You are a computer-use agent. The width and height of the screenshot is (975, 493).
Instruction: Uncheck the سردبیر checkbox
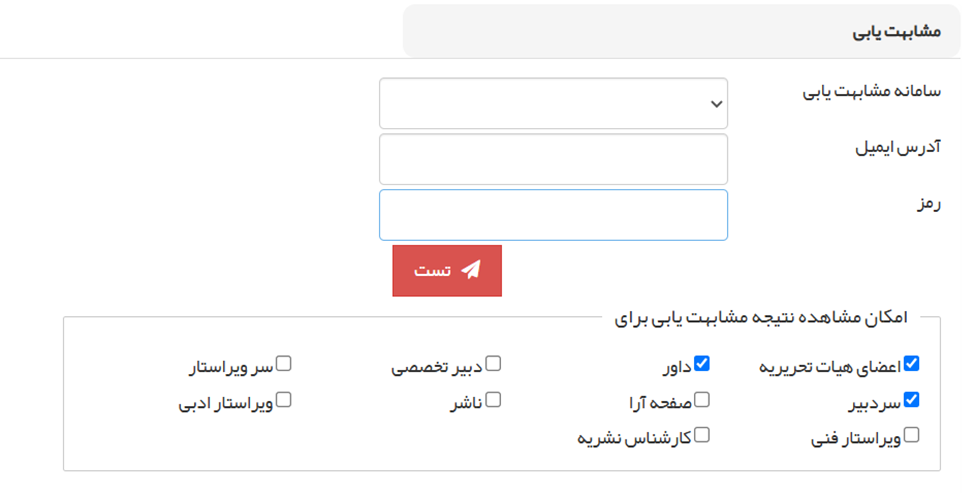[x=911, y=400]
